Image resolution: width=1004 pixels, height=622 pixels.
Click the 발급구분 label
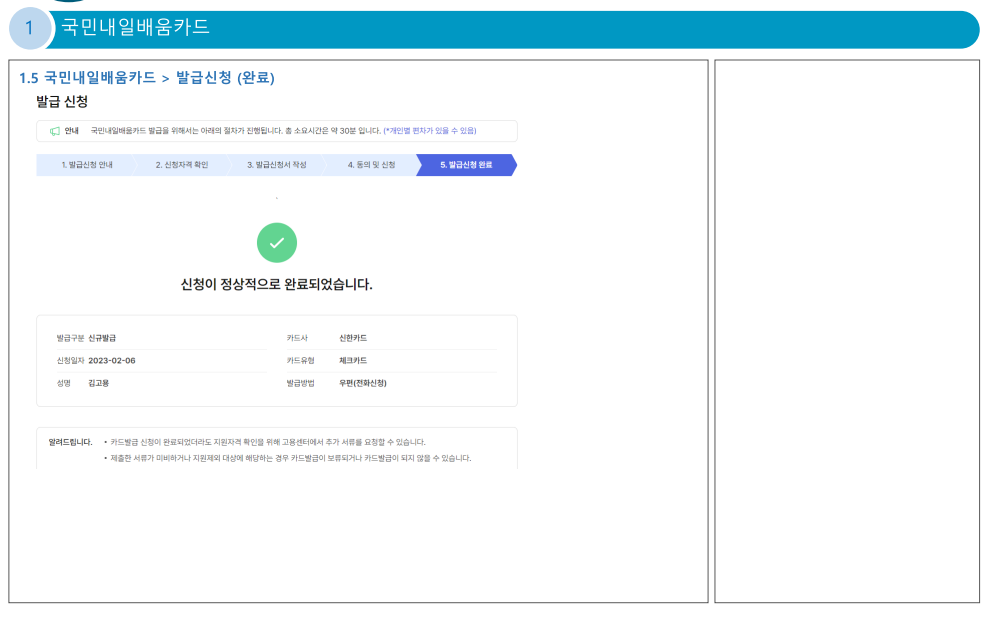point(70,338)
